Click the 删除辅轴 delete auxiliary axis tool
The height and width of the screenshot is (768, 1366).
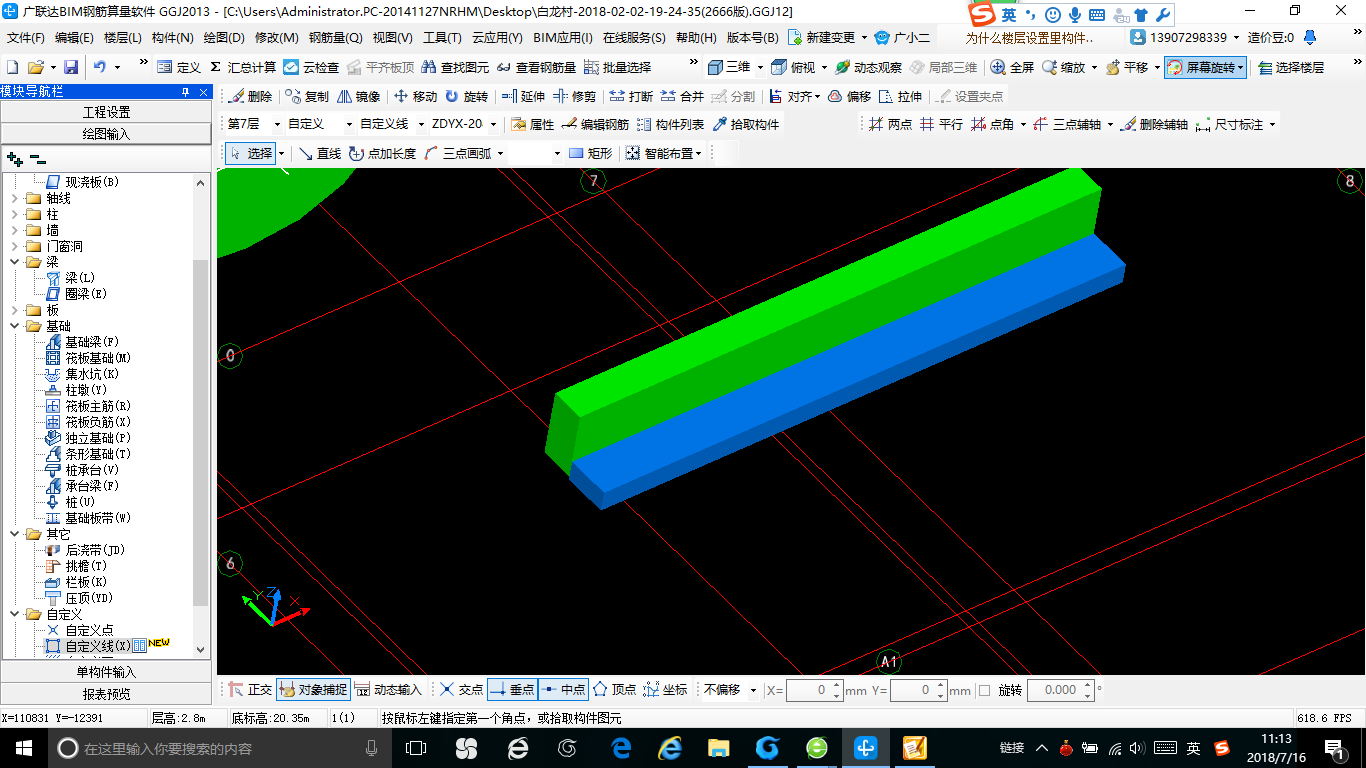[x=1154, y=125]
